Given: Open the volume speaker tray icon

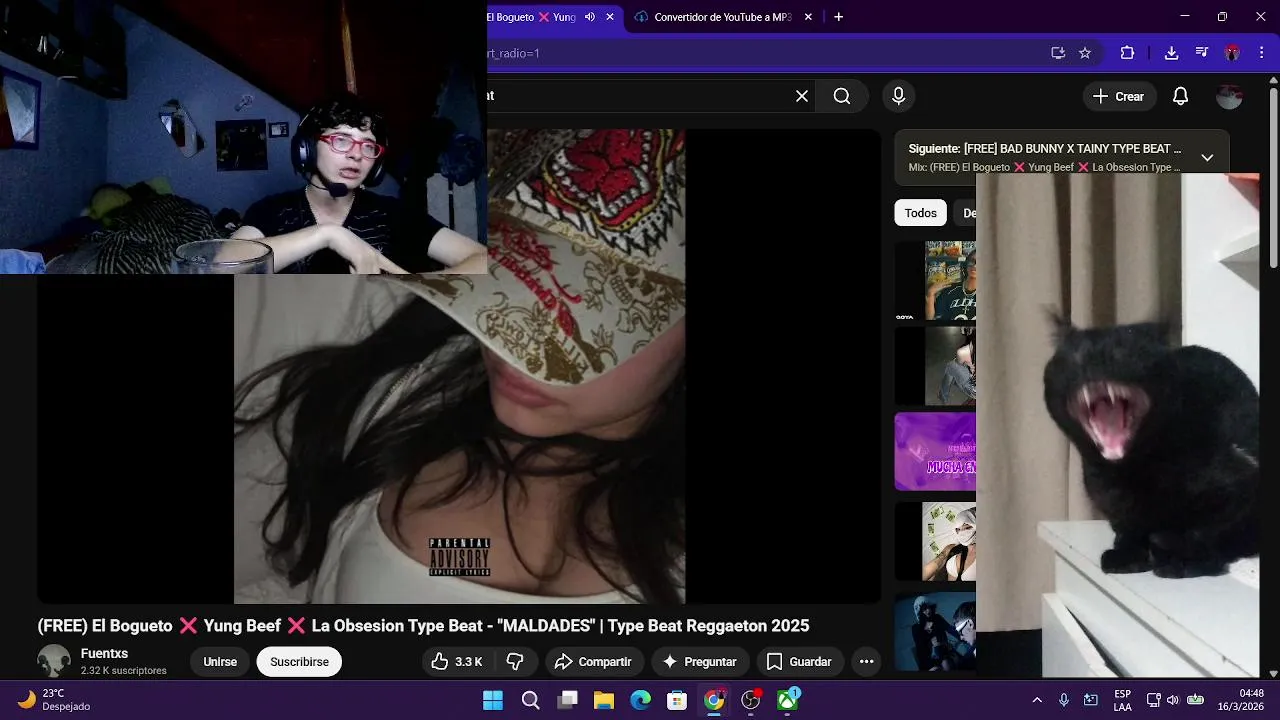Looking at the screenshot, I should (x=1173, y=700).
